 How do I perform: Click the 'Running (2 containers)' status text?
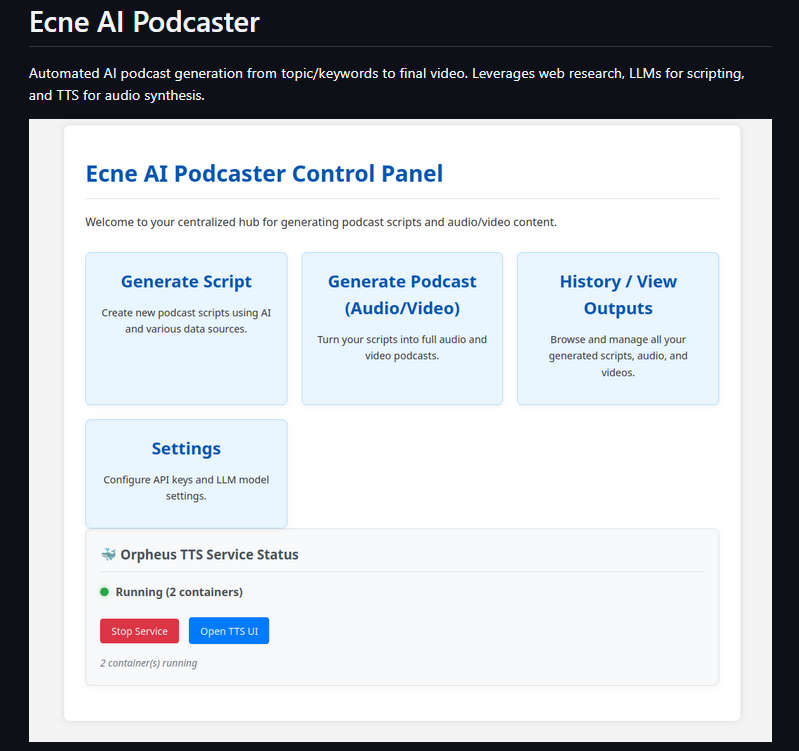click(x=179, y=592)
